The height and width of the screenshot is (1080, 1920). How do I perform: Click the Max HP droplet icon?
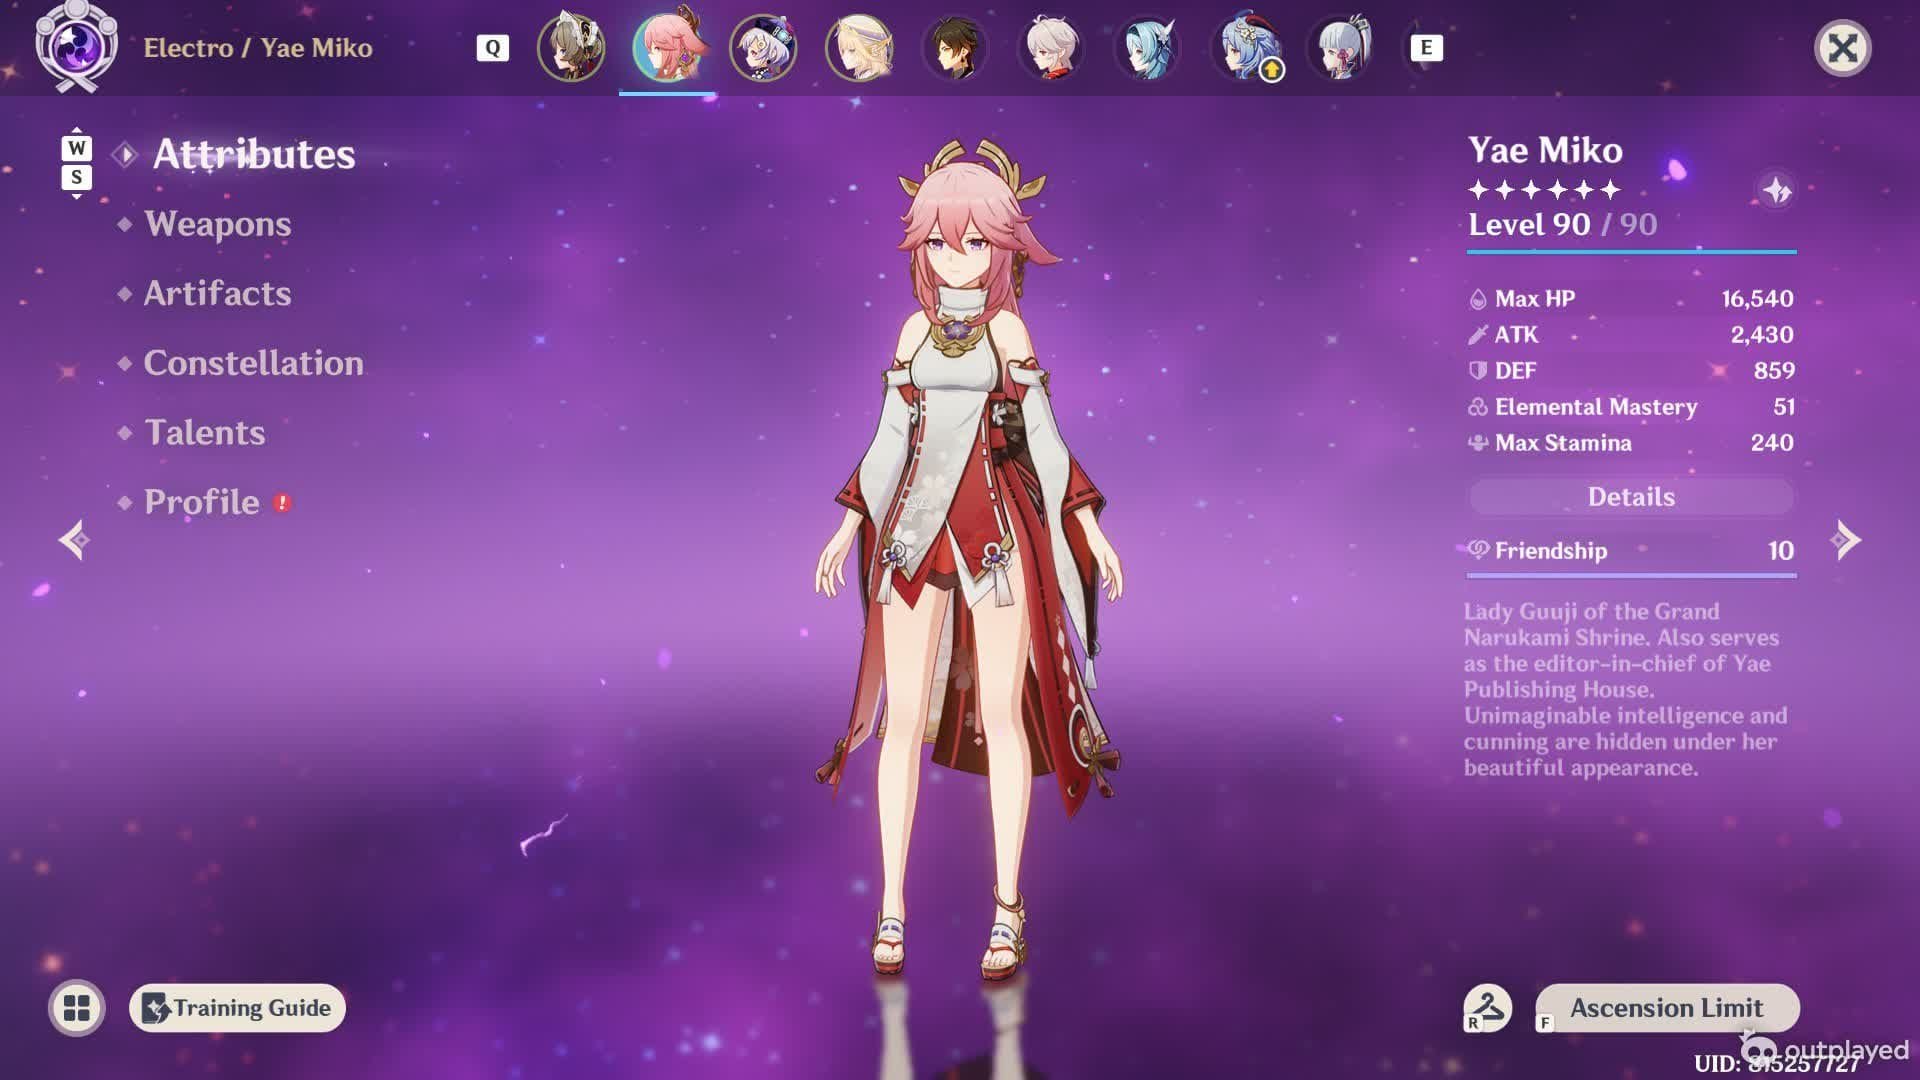[x=1478, y=299]
